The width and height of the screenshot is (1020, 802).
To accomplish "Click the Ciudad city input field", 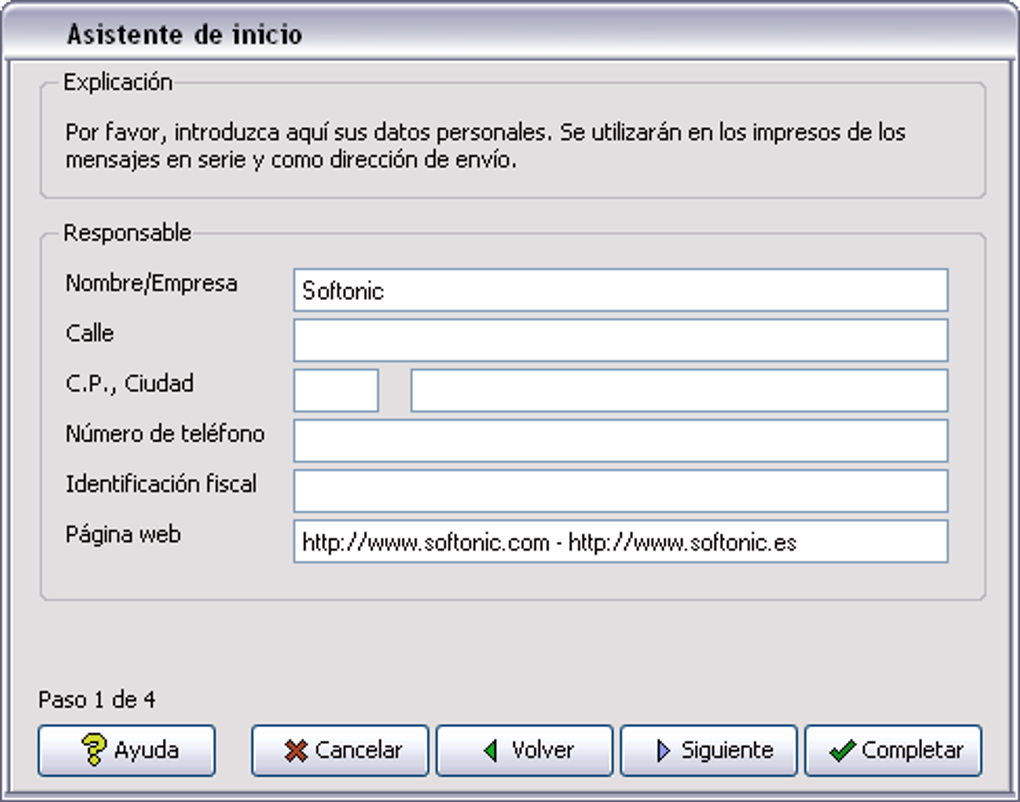I will pos(678,391).
